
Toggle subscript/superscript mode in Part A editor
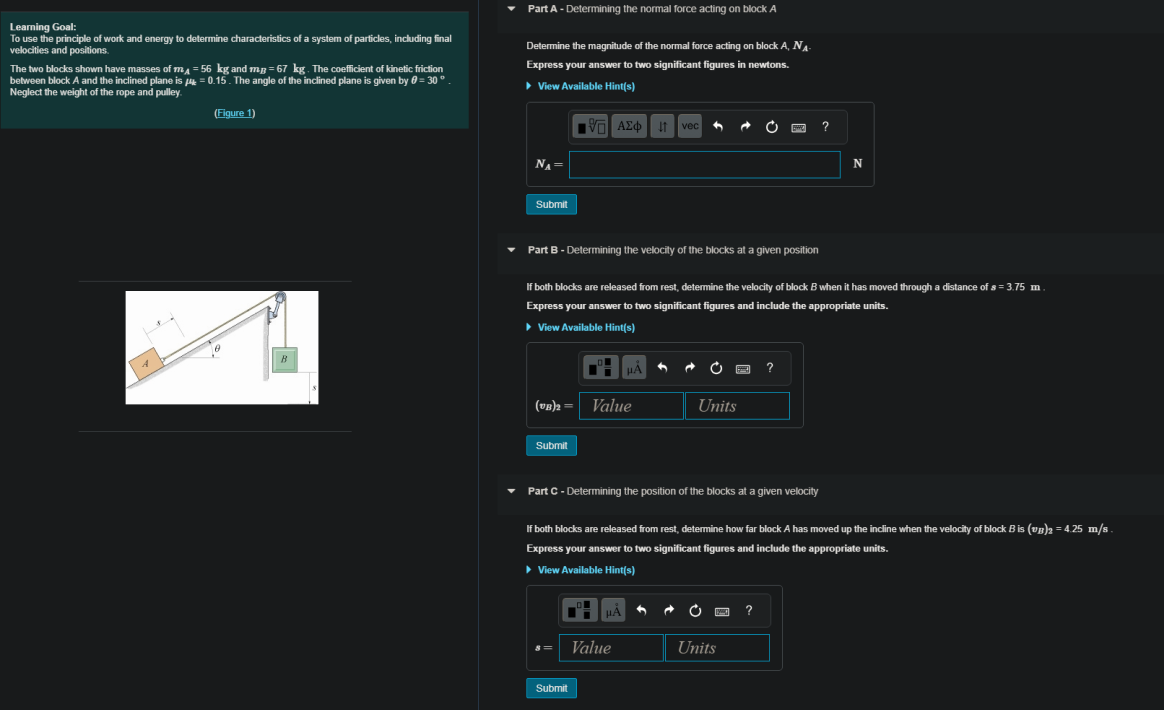click(661, 126)
